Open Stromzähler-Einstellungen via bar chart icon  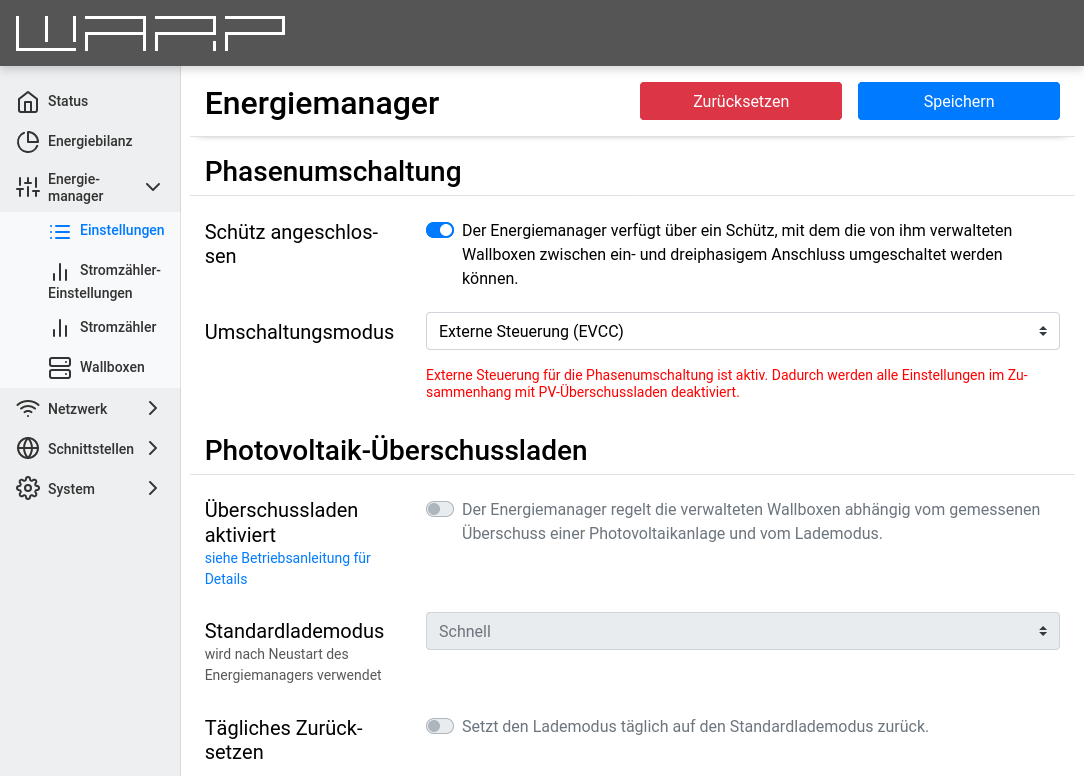coord(60,270)
